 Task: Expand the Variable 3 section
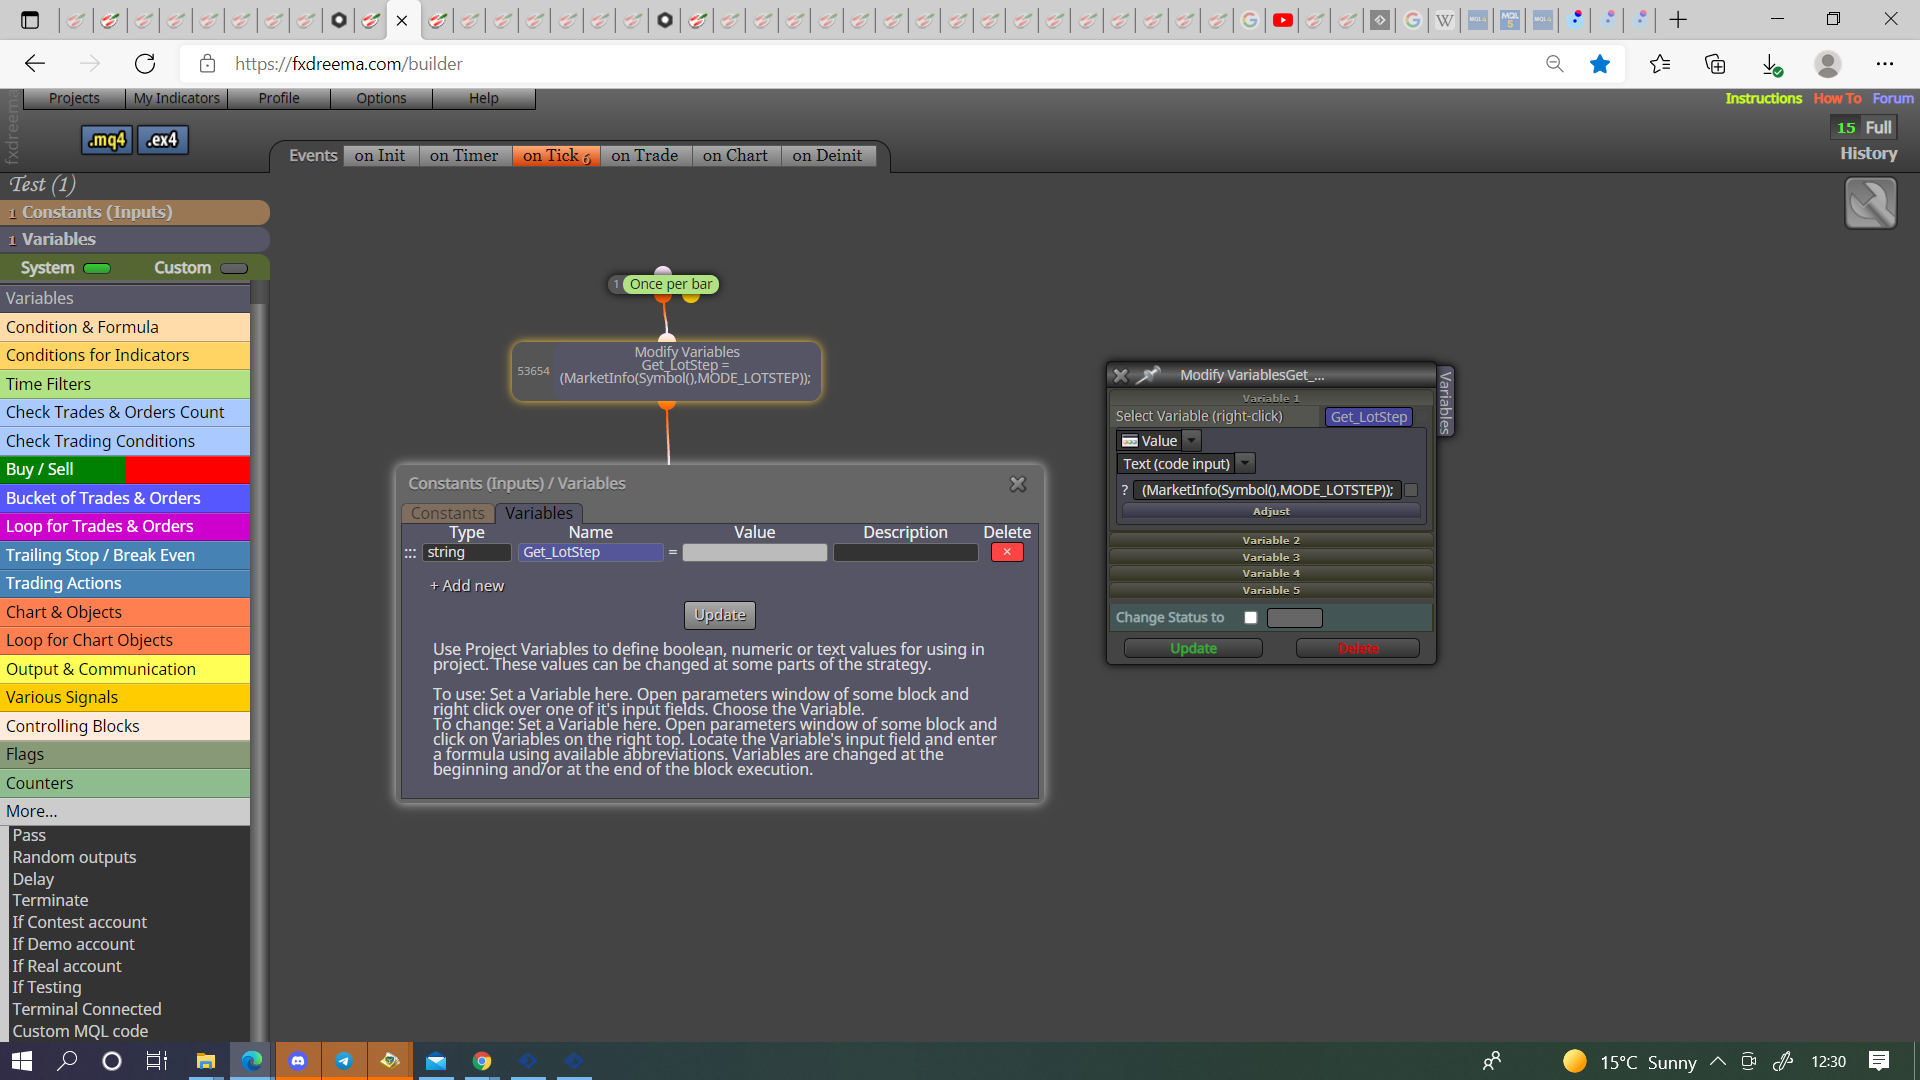tap(1271, 557)
